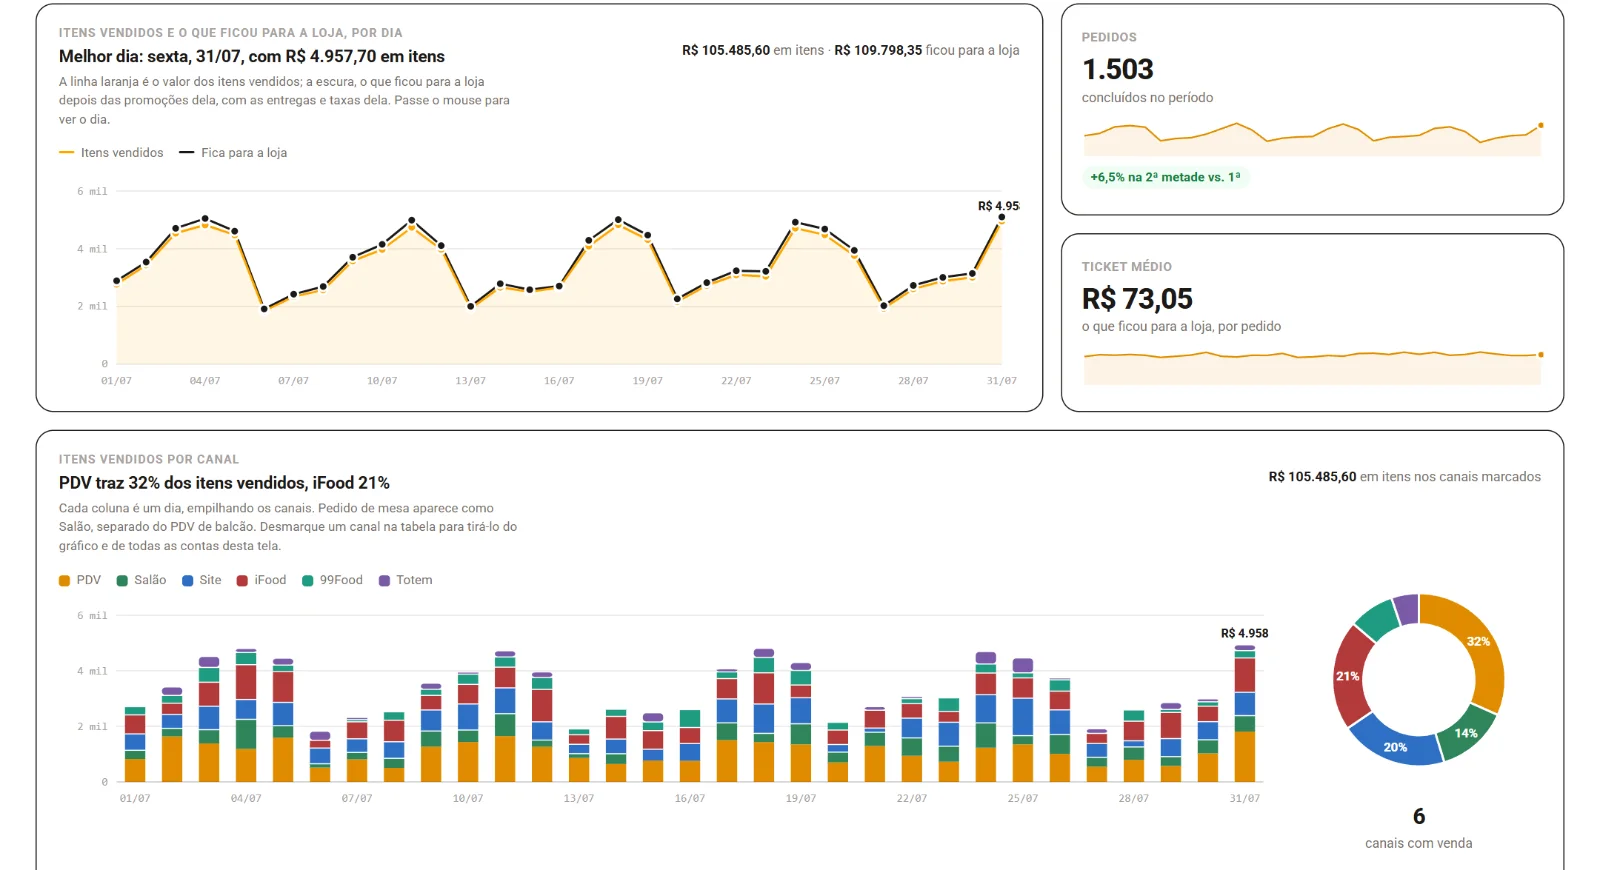Image resolution: width=1600 pixels, height=870 pixels.
Task: Click "o que ficou para a loja, por pedido"
Action: pyautogui.click(x=1181, y=327)
